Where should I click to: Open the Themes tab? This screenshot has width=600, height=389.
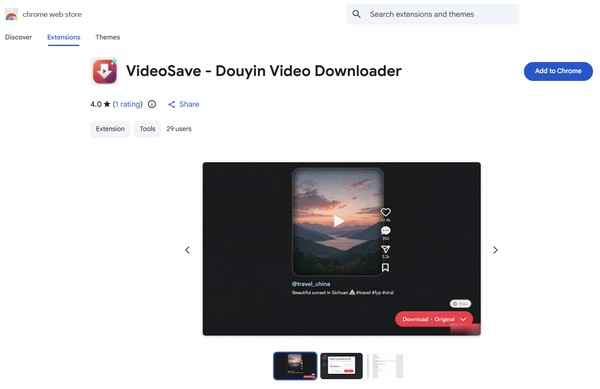(108, 37)
